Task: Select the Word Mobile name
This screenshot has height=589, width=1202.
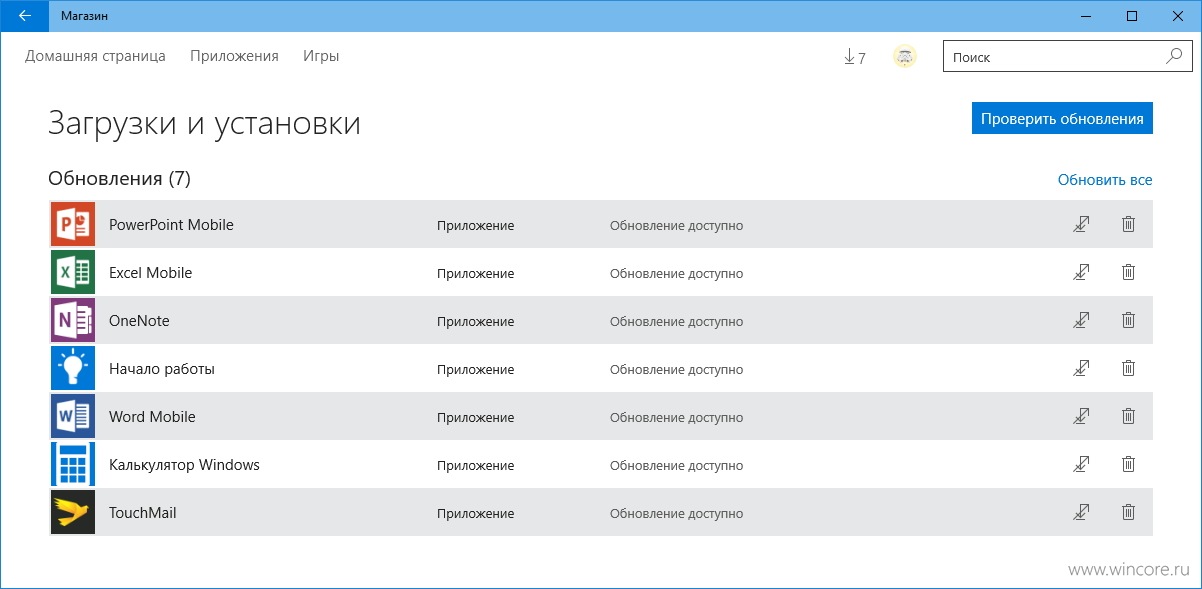Action: click(x=152, y=417)
